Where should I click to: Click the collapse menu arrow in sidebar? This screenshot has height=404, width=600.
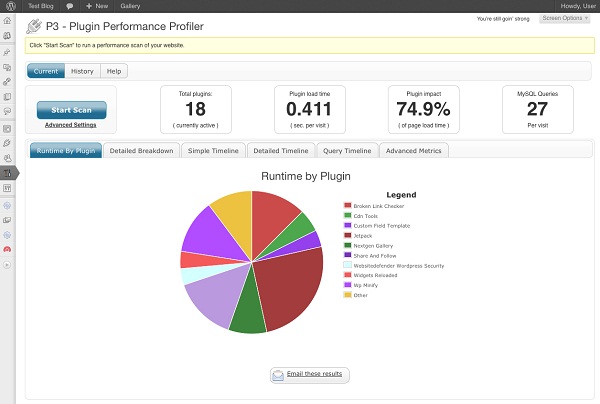coord(8,265)
